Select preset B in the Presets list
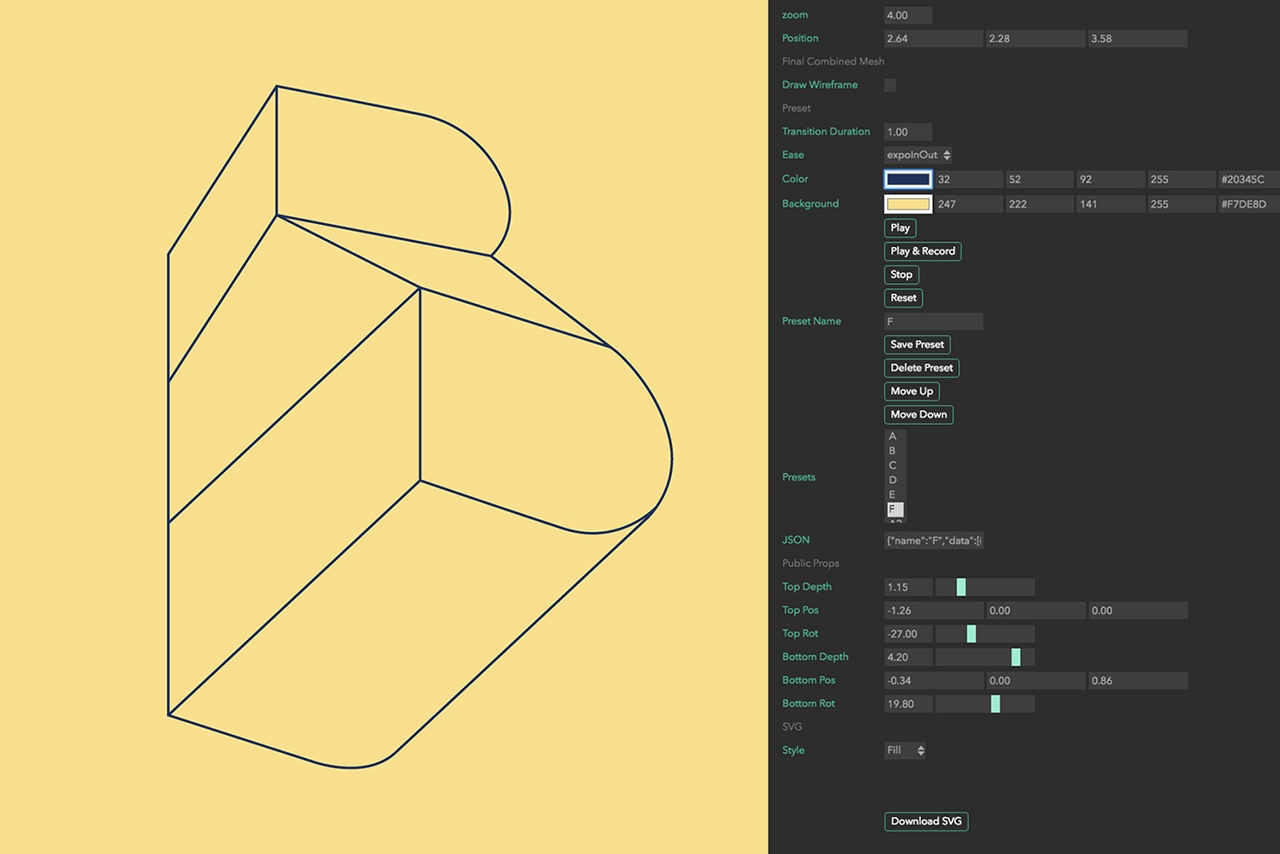The height and width of the screenshot is (854, 1280). tap(893, 451)
